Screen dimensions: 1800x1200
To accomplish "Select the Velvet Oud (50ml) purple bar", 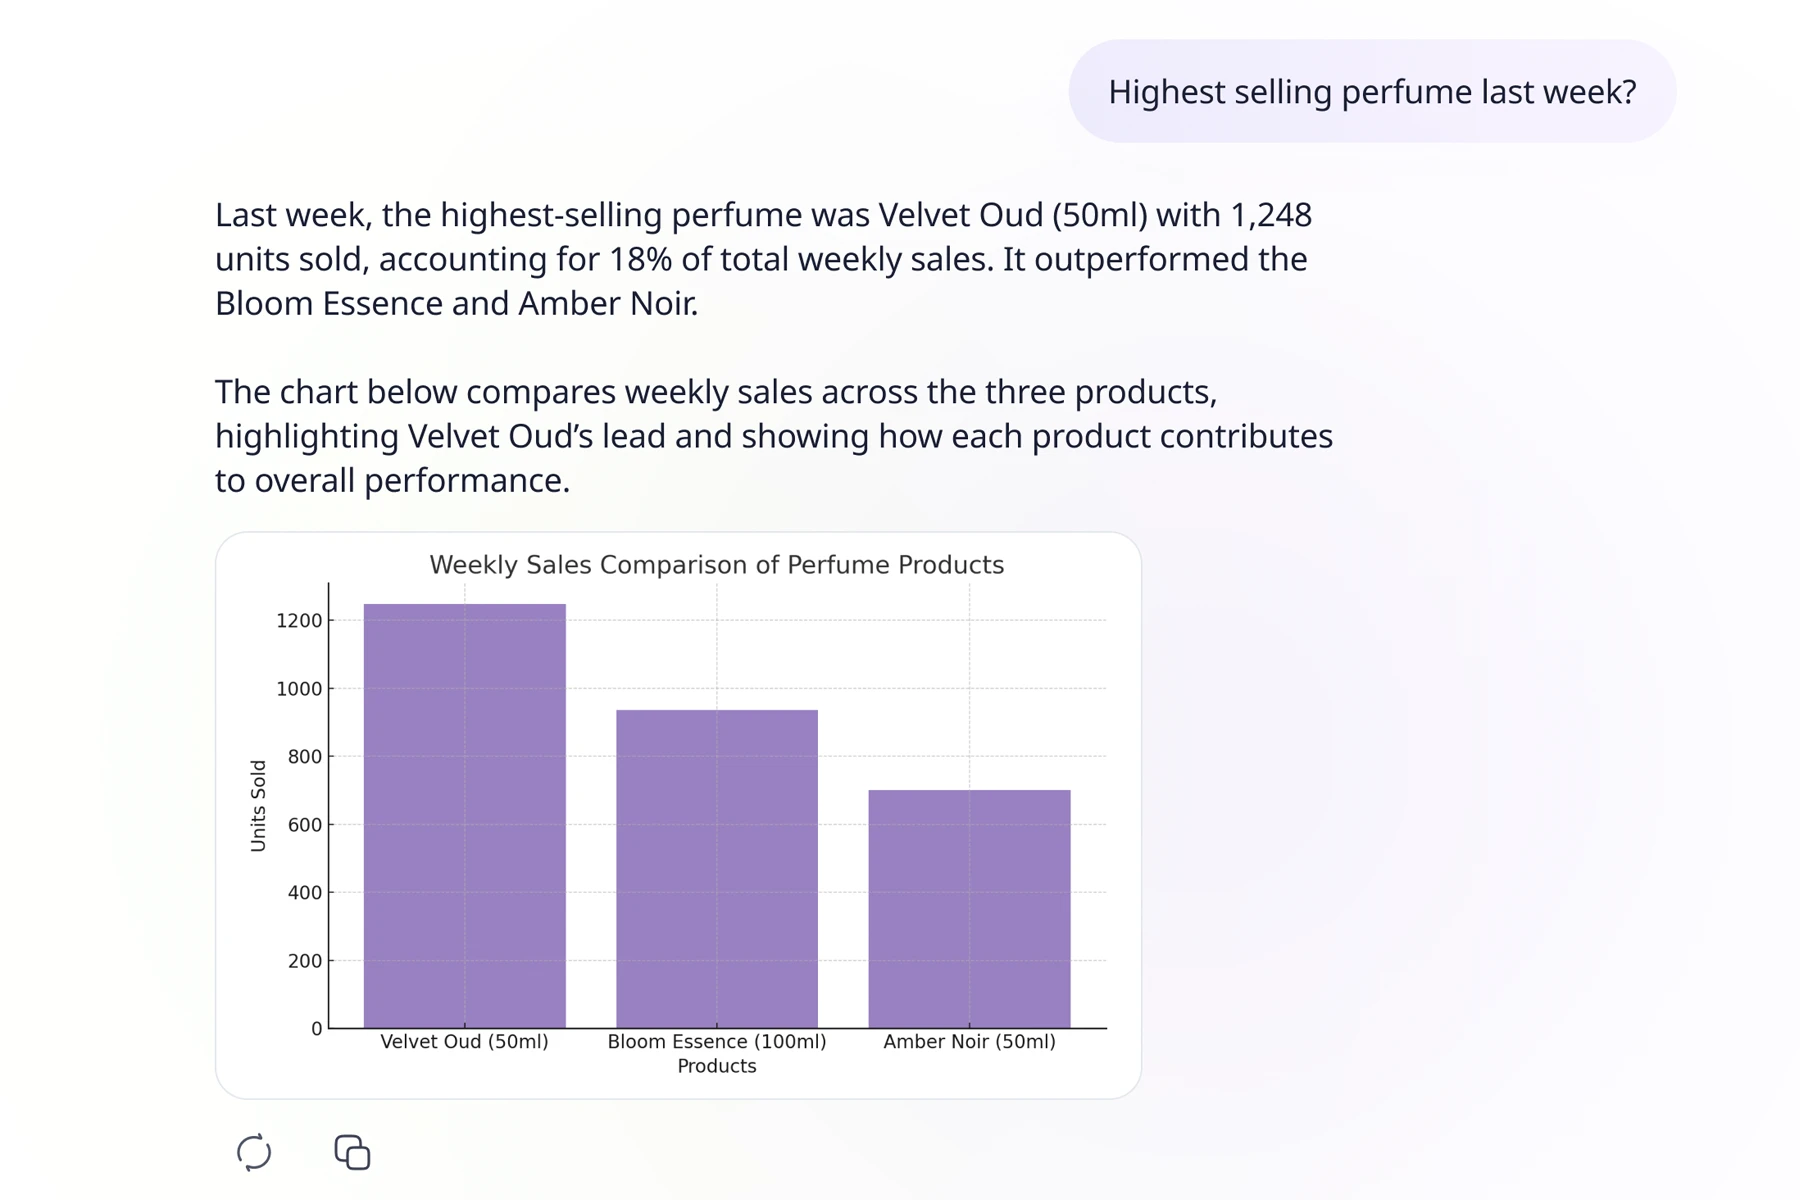I will click(464, 815).
